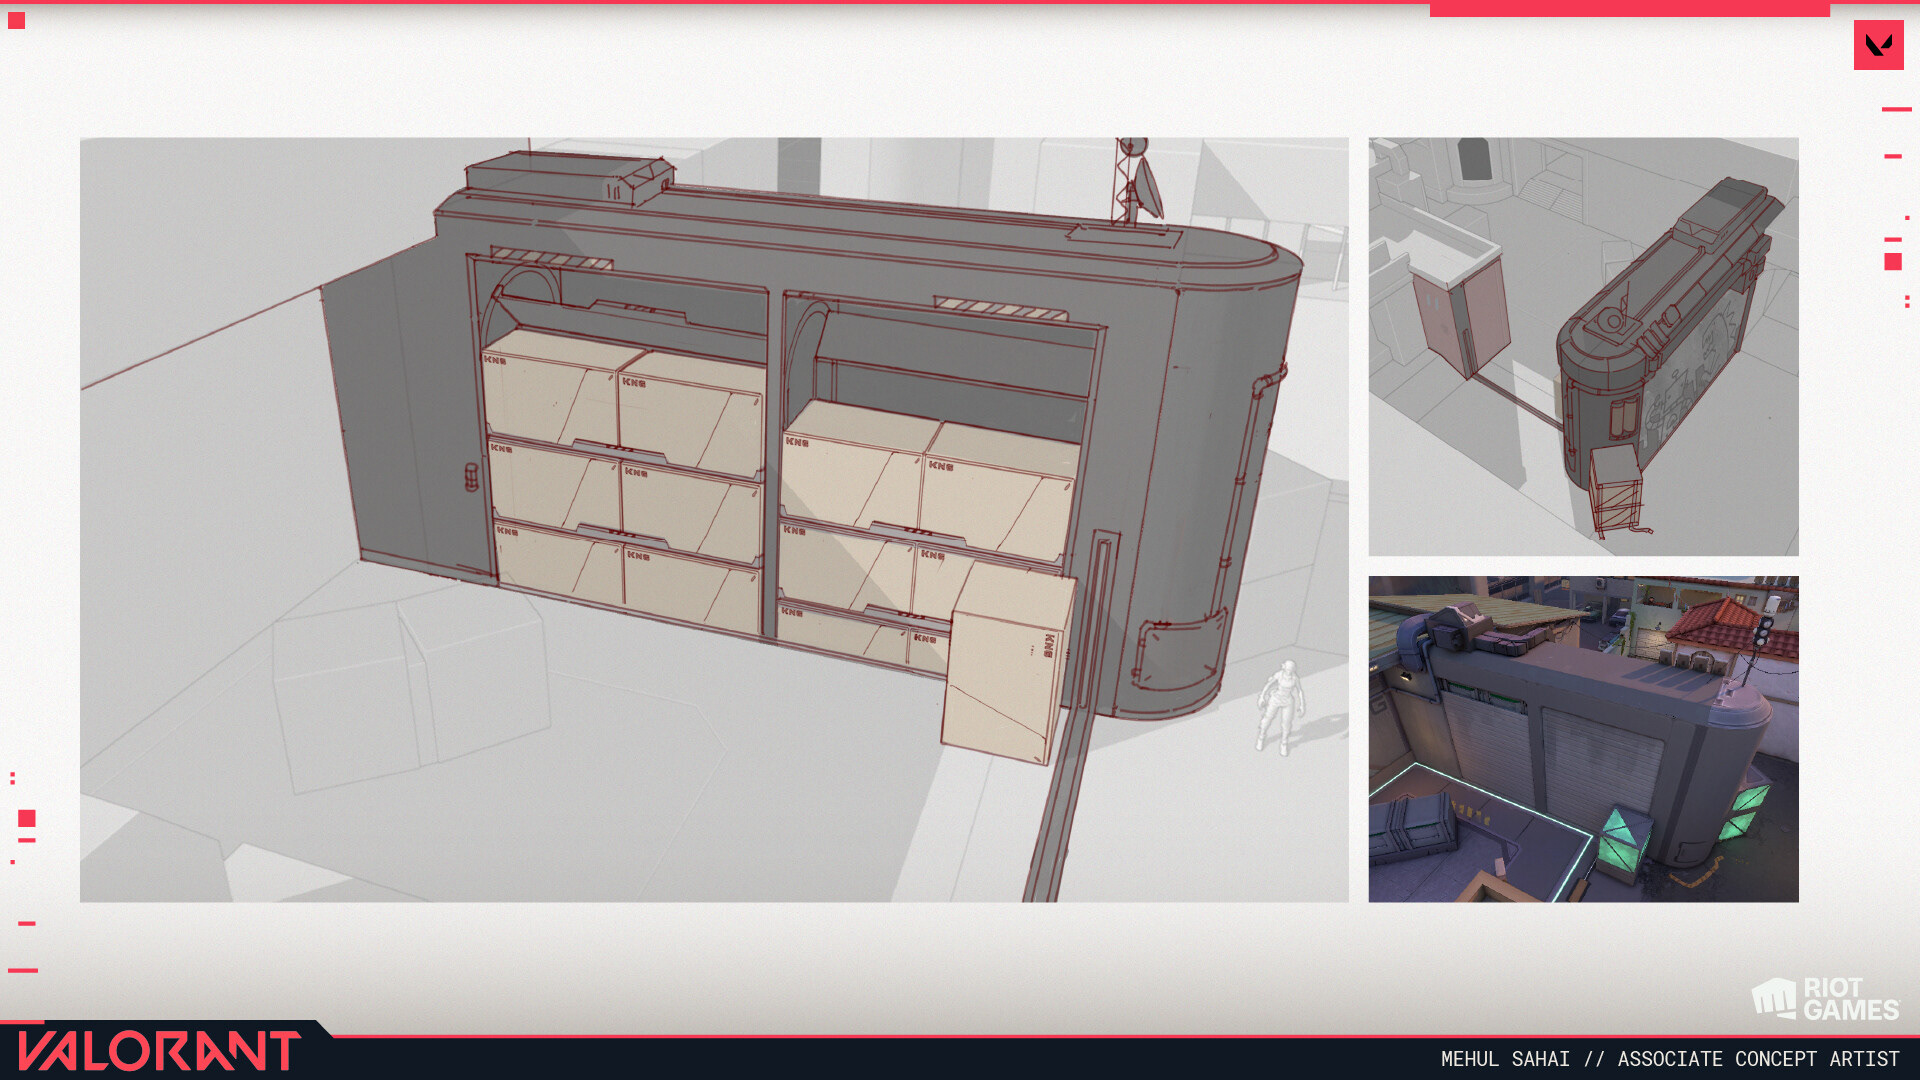Click the open swinging crate door
The width and height of the screenshot is (1920, 1080).
tap(1009, 662)
